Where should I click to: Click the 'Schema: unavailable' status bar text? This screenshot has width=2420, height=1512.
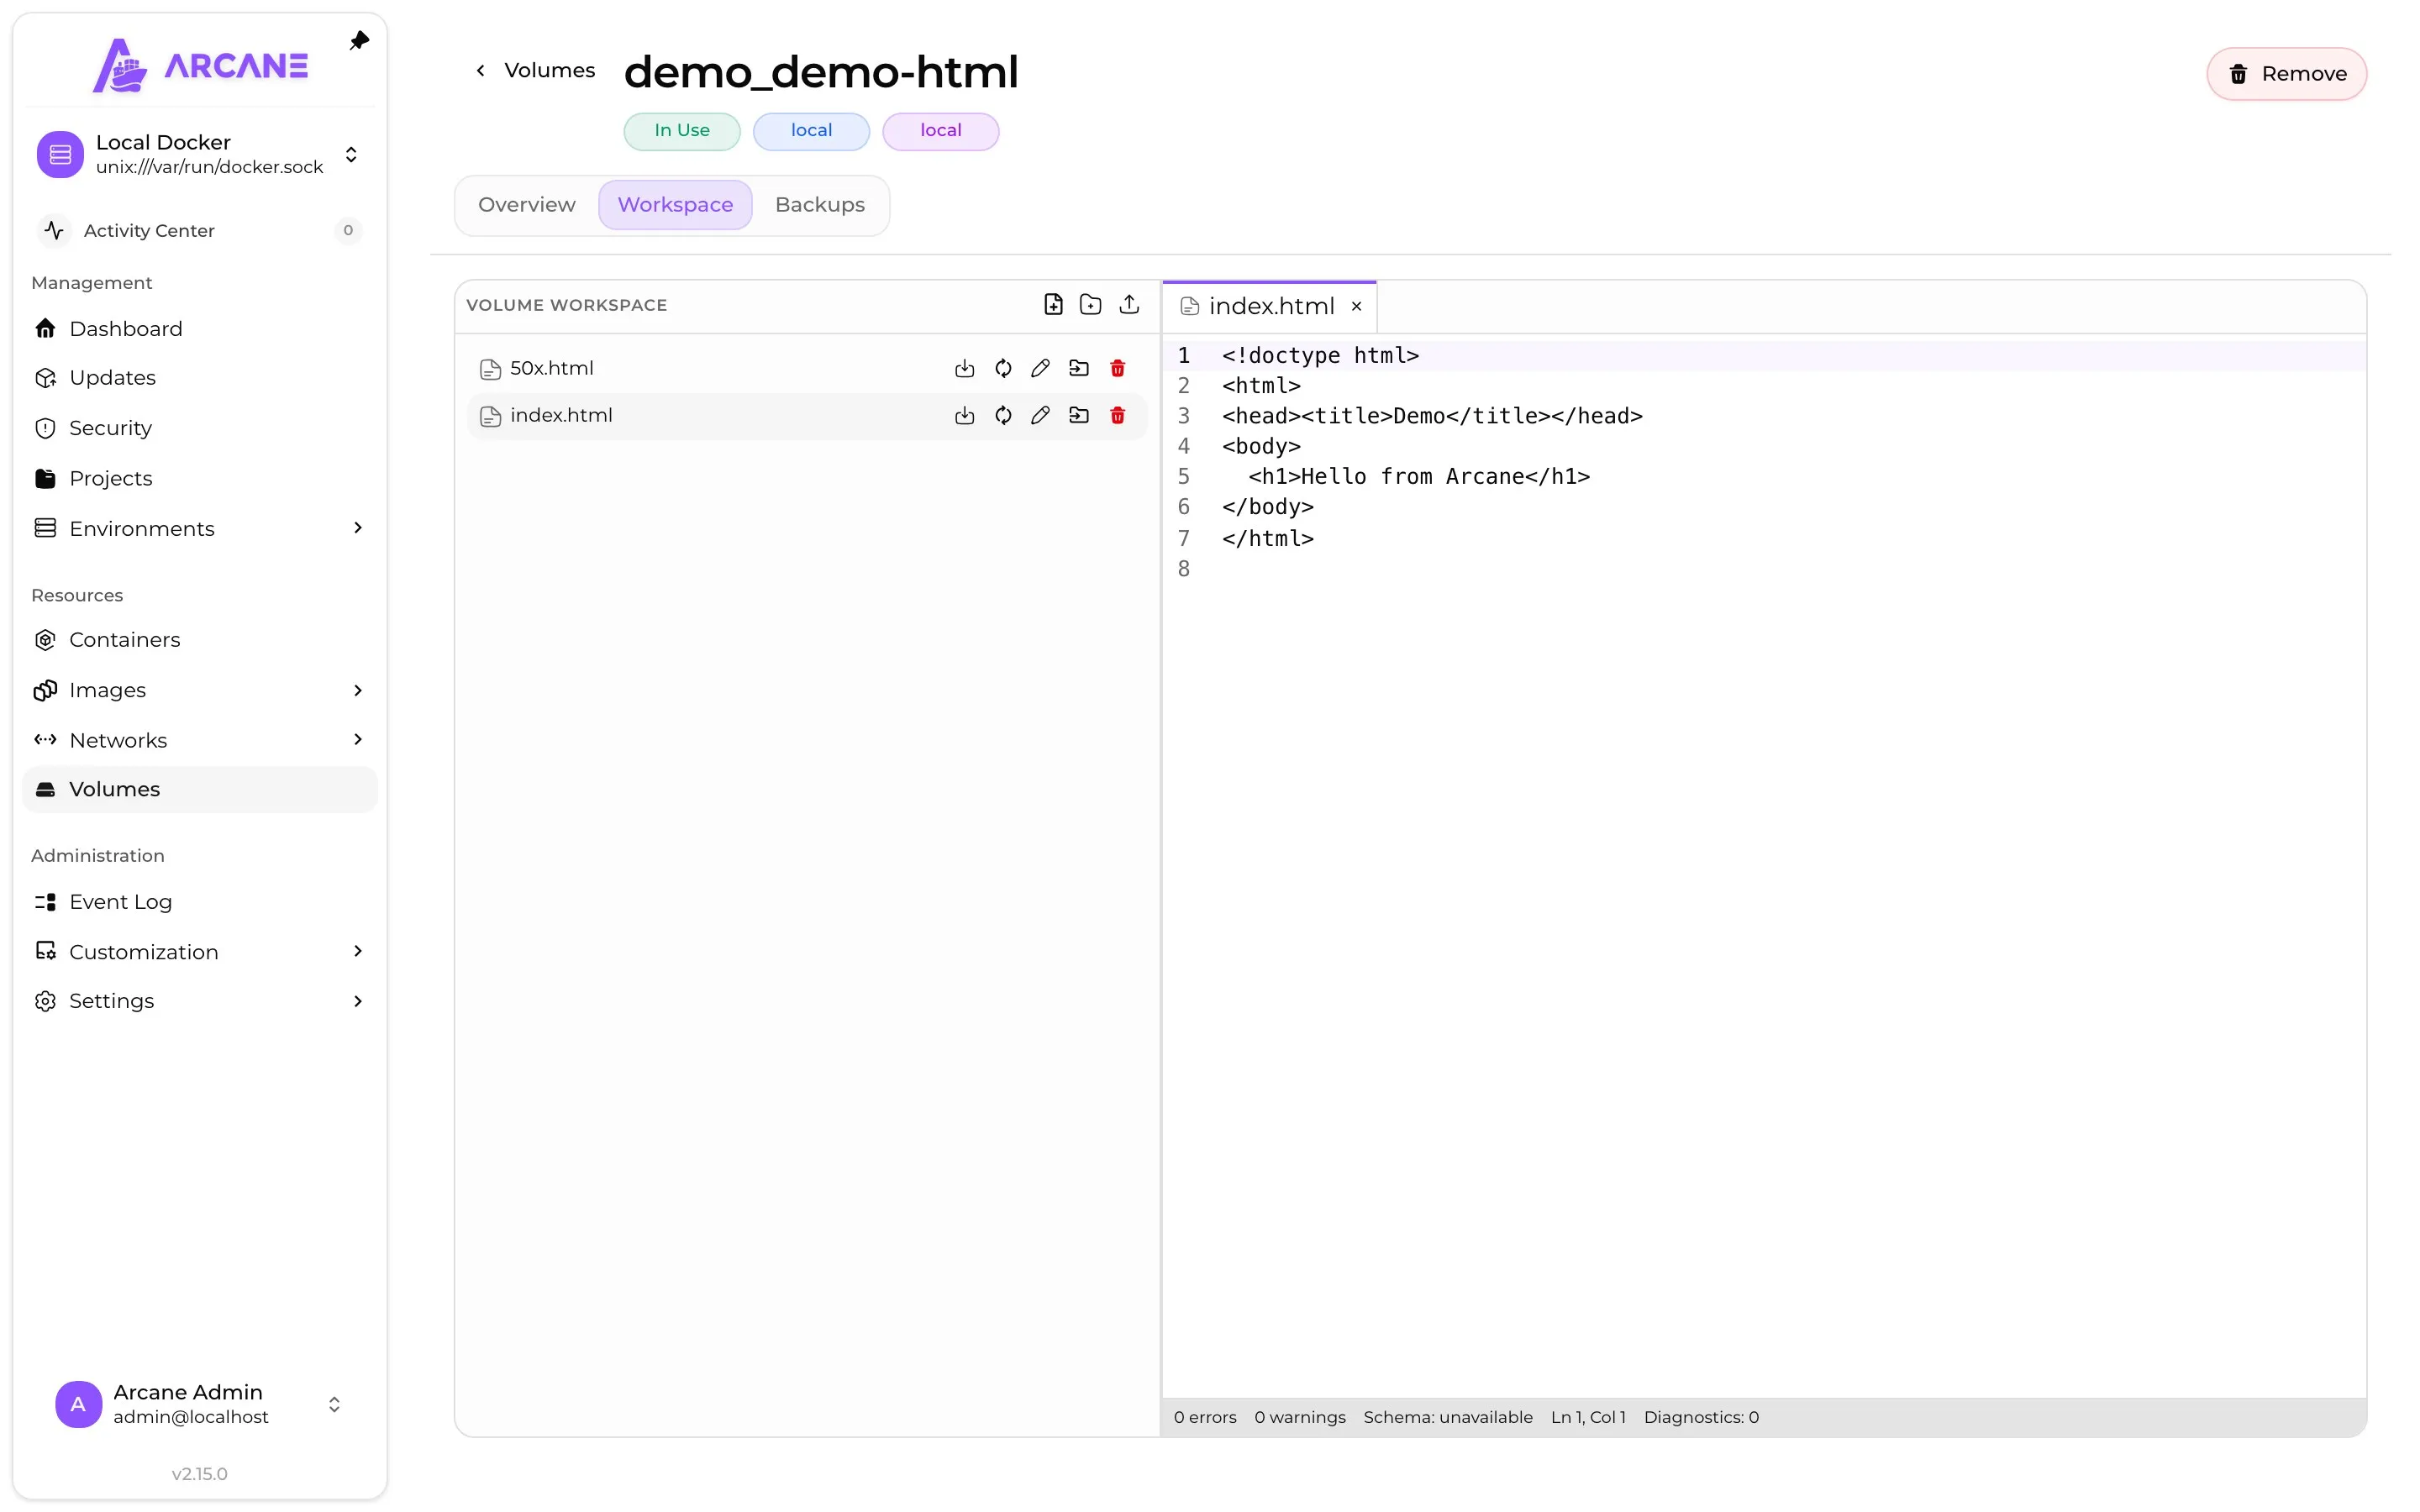1448,1417
